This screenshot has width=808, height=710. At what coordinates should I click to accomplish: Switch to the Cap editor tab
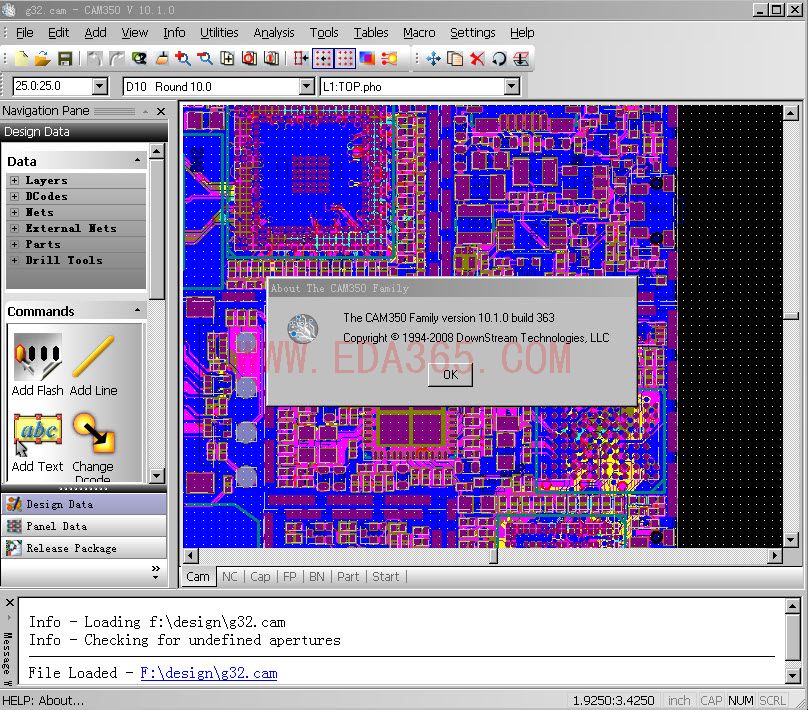tap(260, 577)
